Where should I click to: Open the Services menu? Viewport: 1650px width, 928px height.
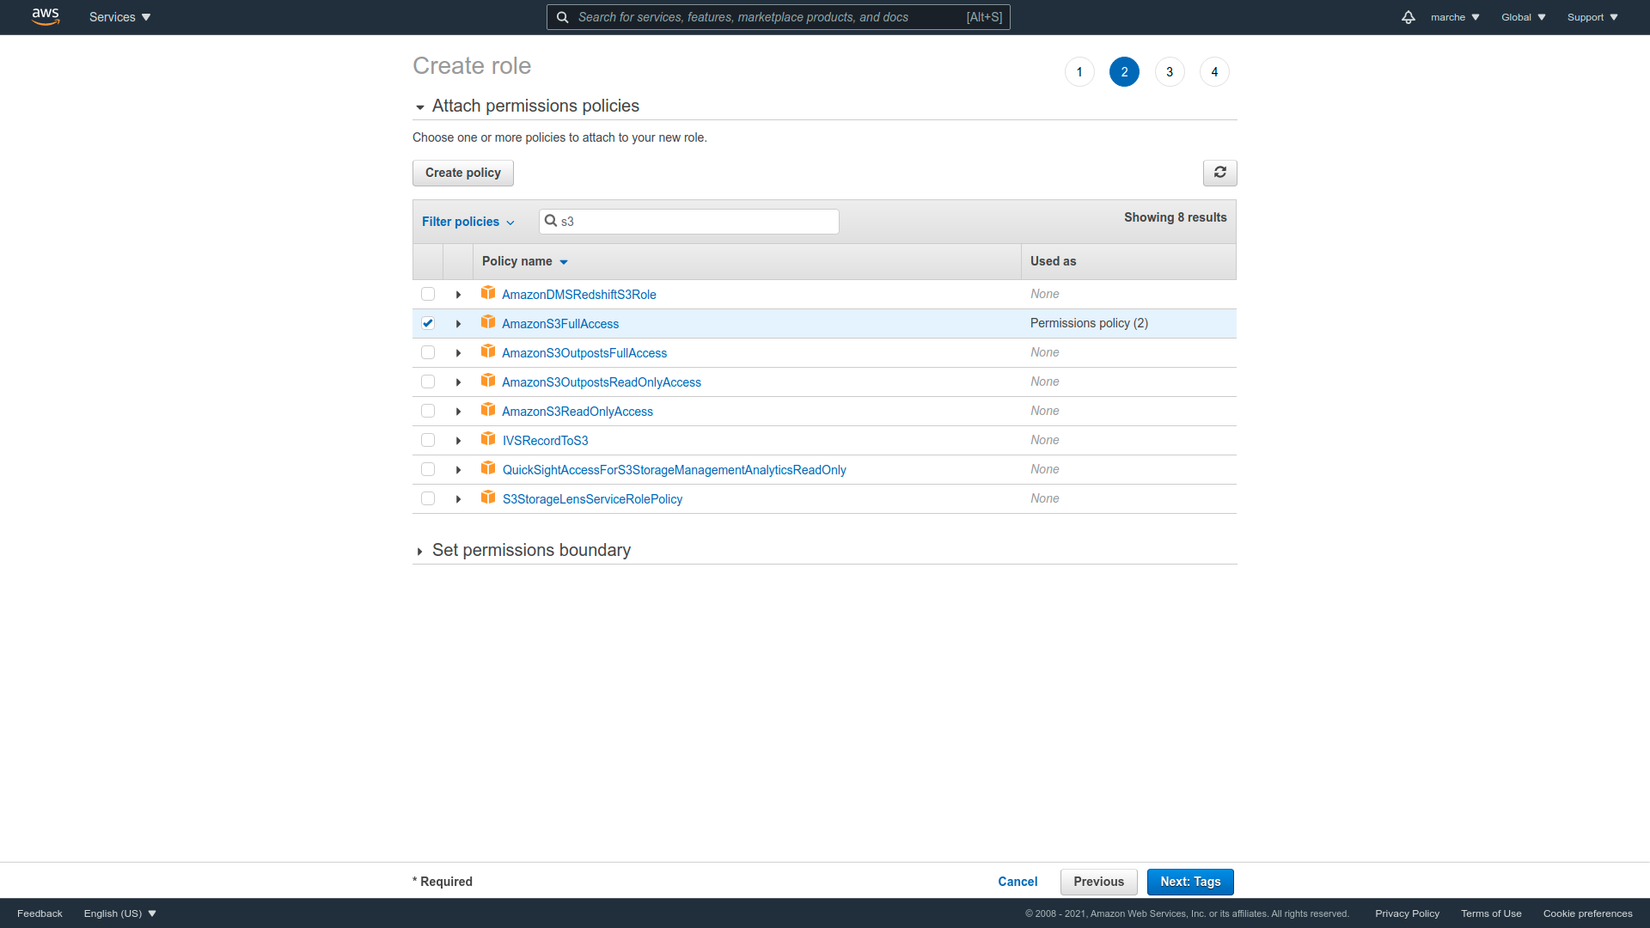click(x=120, y=17)
